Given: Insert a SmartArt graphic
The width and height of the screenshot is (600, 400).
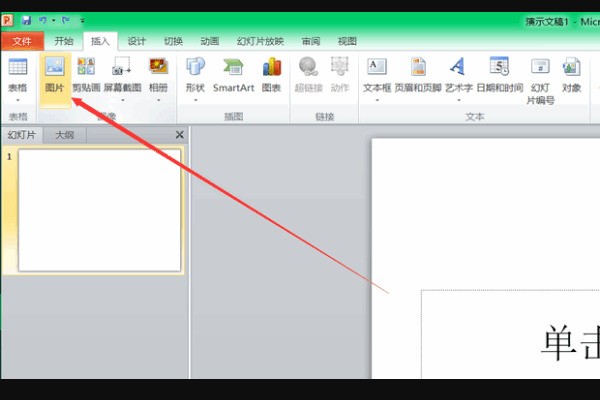Looking at the screenshot, I should (x=233, y=74).
